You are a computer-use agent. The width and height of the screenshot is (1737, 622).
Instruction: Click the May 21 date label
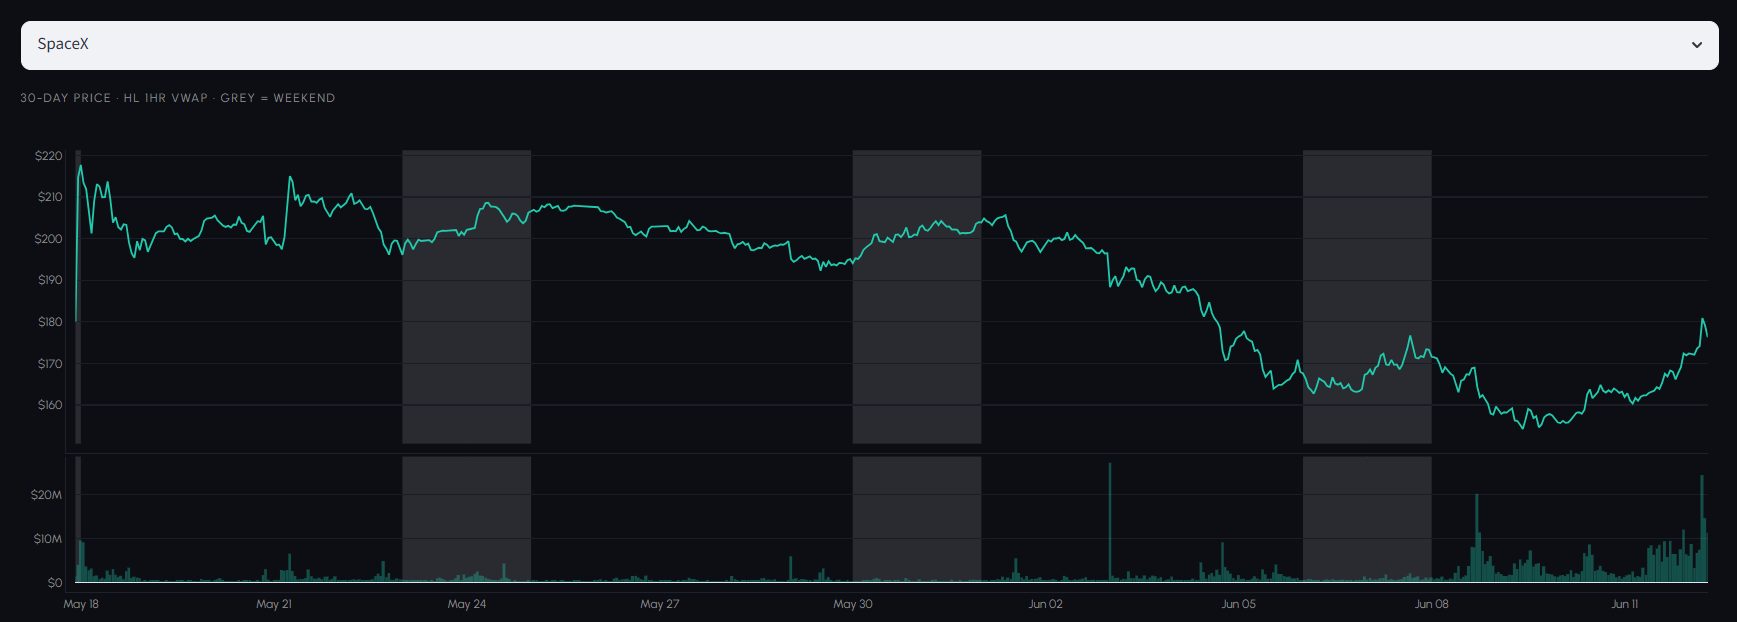point(274,604)
